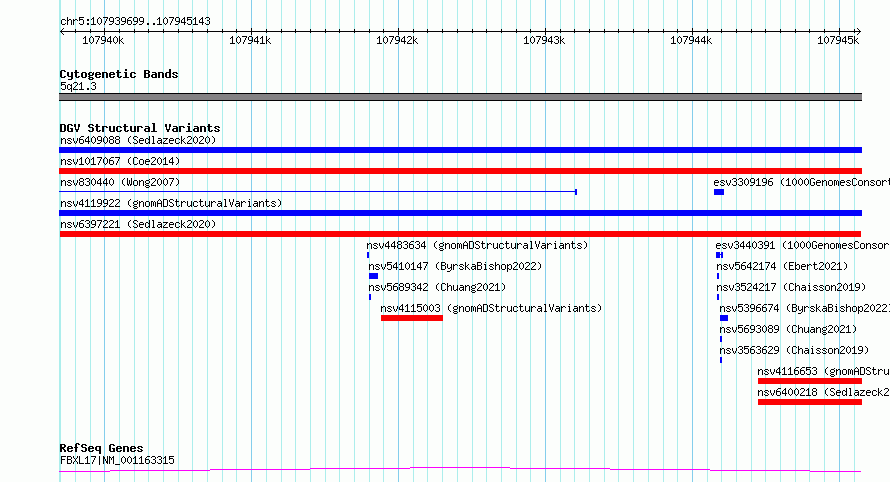Viewport: 890px width, 482px height.
Task: Click the red bar under nsv4115003
Action: pos(412,318)
